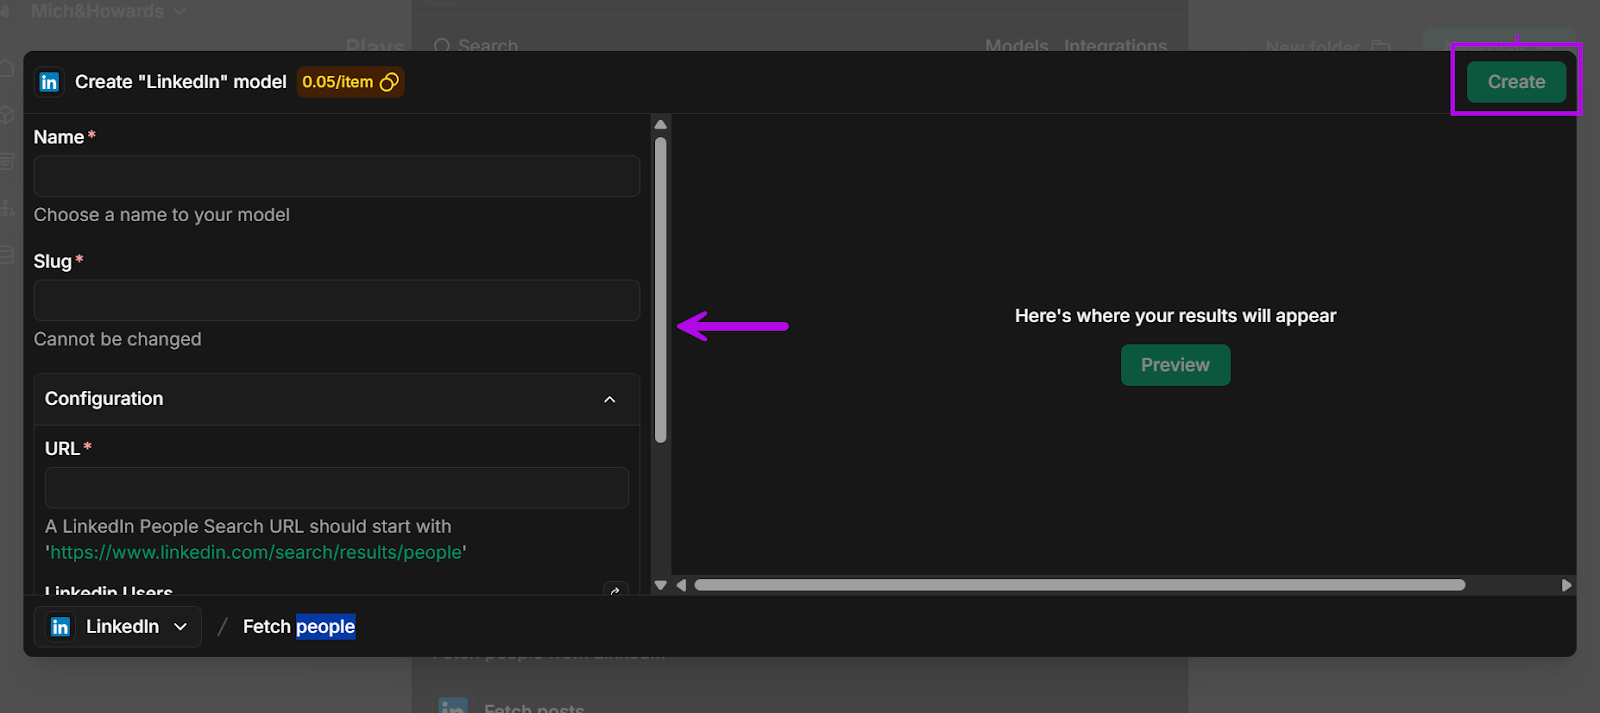
Task: Click the icon beside Linkedin Users label
Action: 616,590
